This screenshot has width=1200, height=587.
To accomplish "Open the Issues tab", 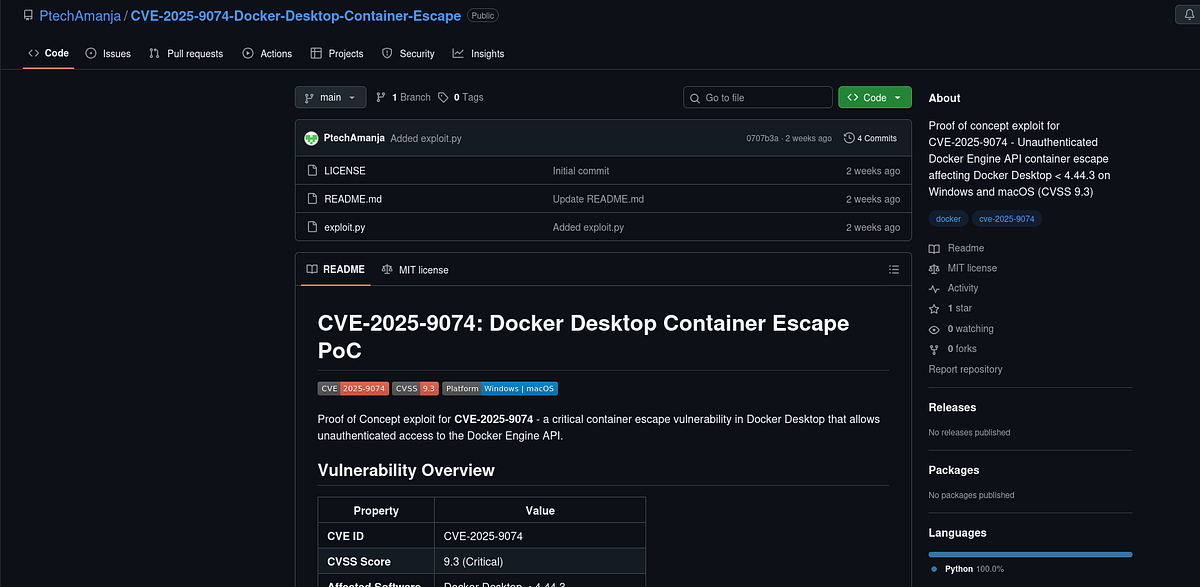I will (108, 53).
